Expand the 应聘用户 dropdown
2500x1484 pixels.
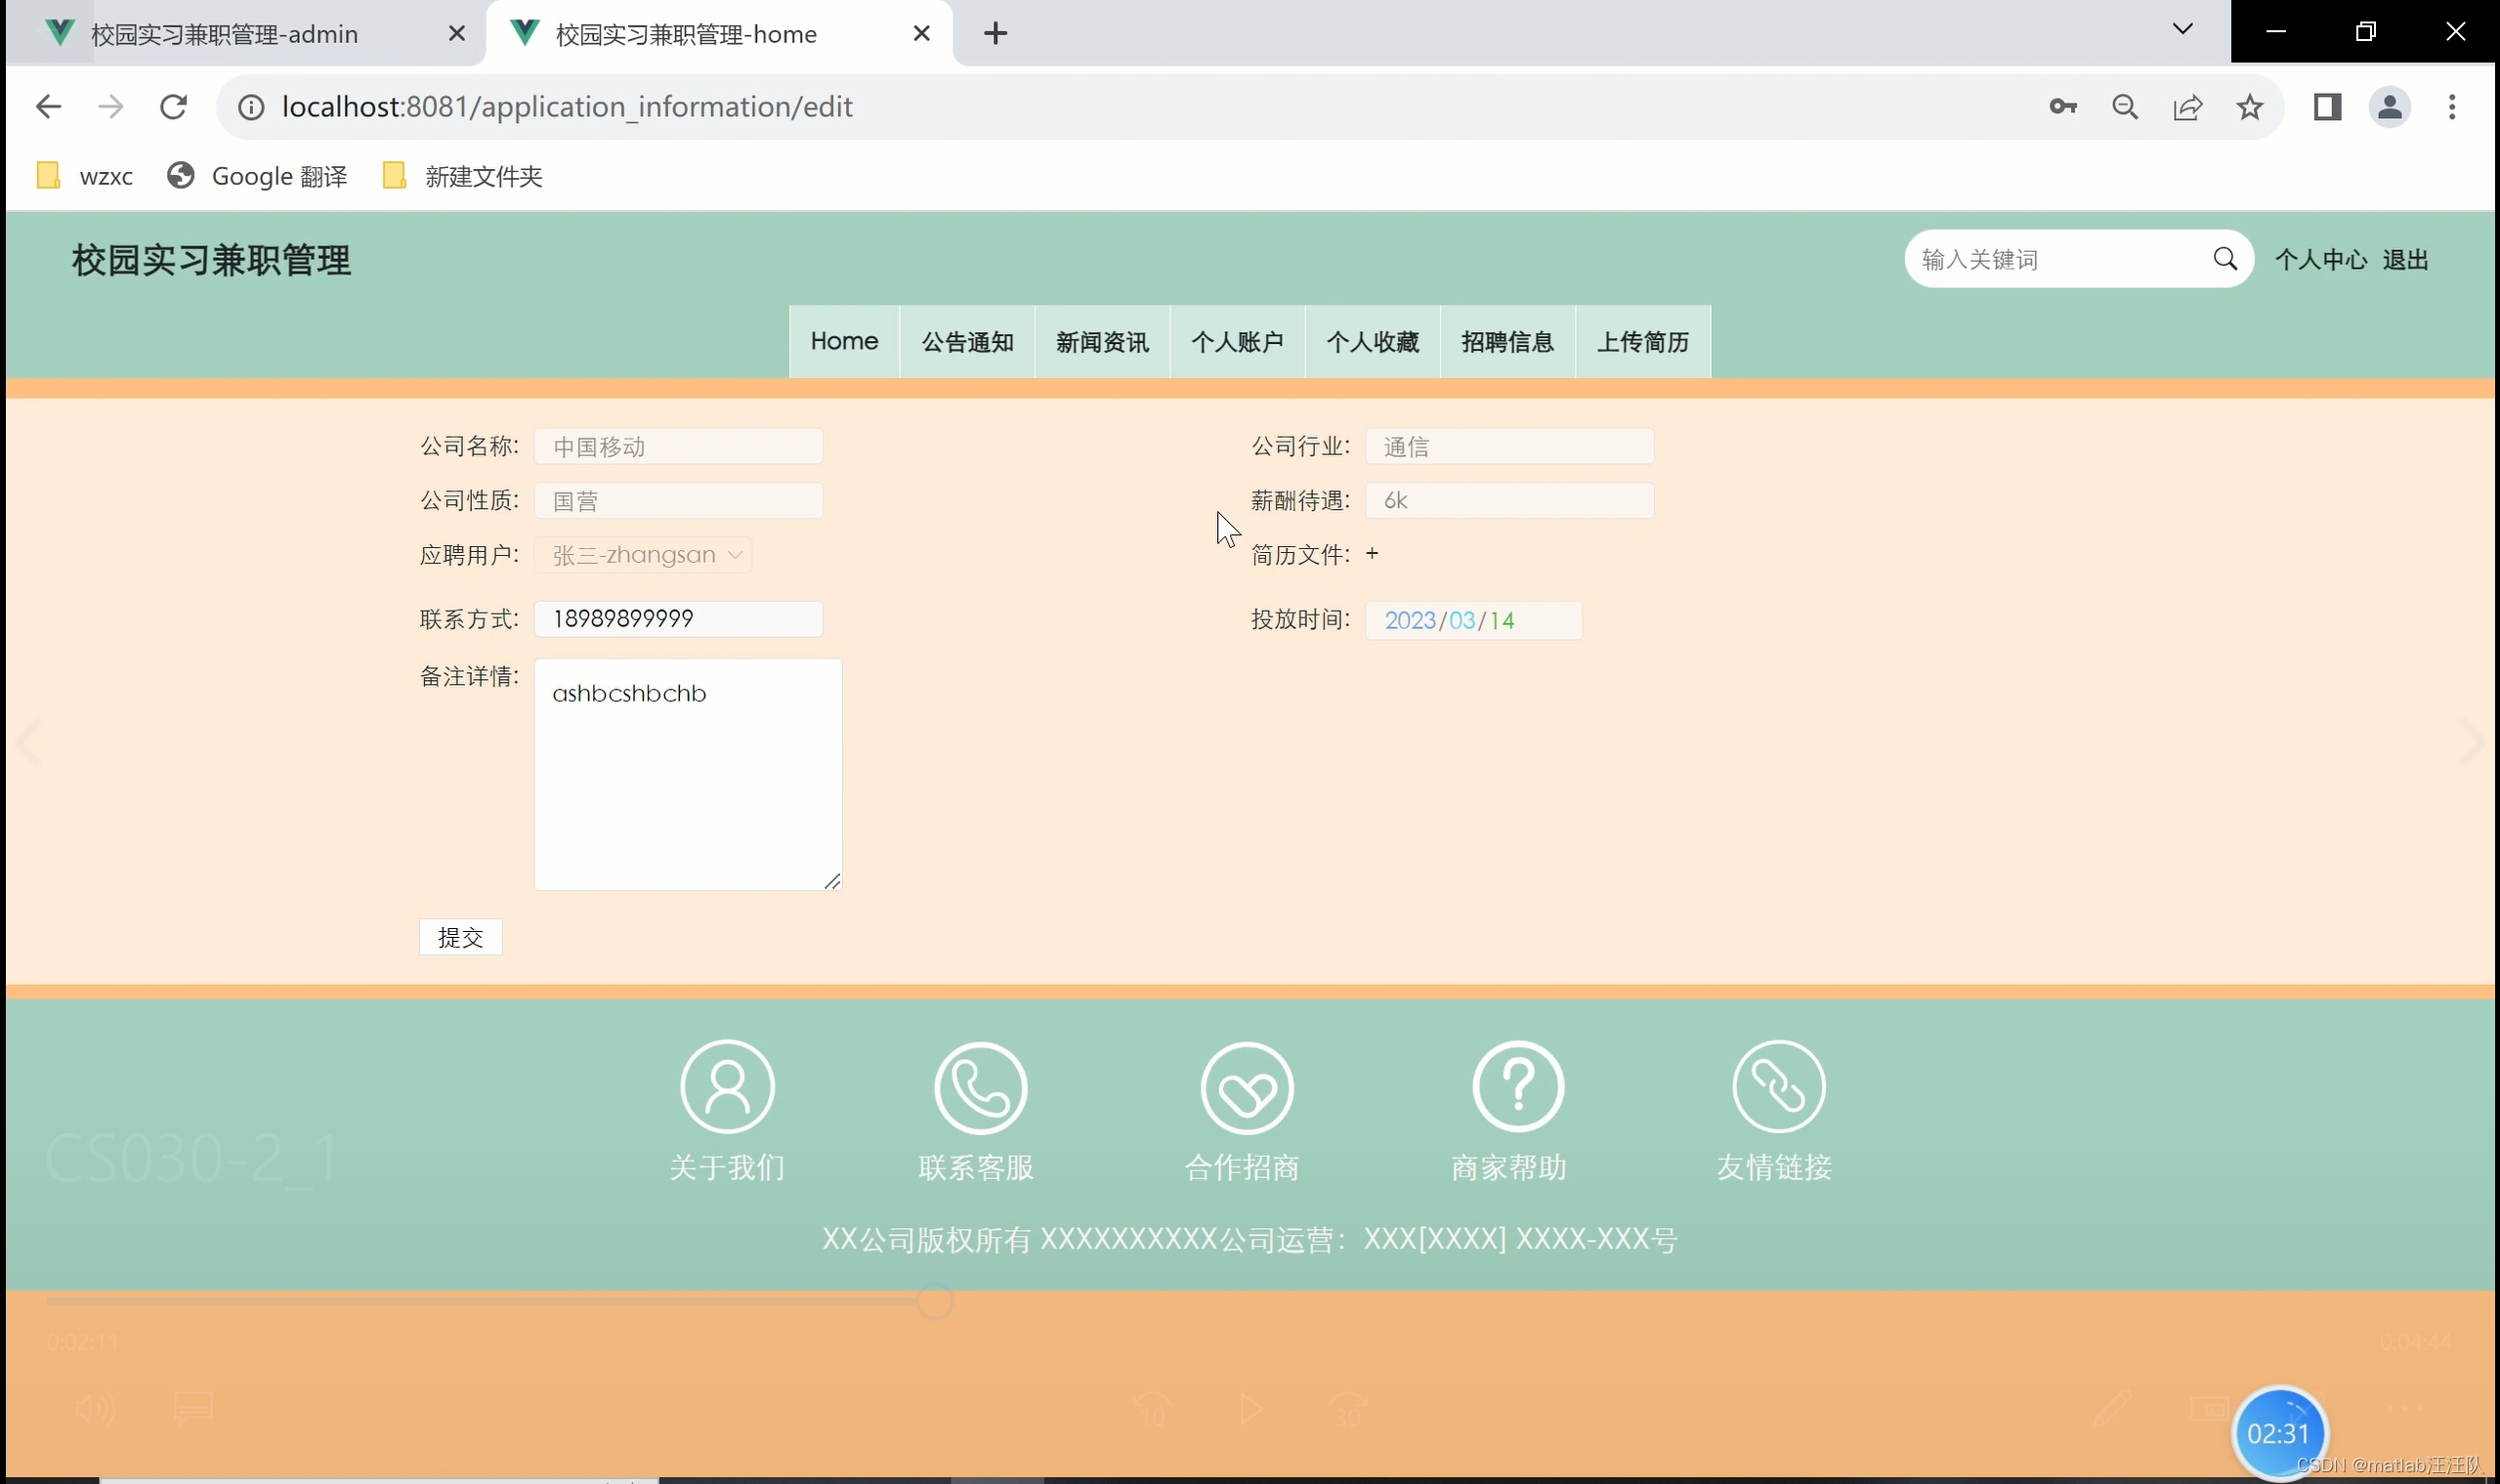tap(643, 555)
